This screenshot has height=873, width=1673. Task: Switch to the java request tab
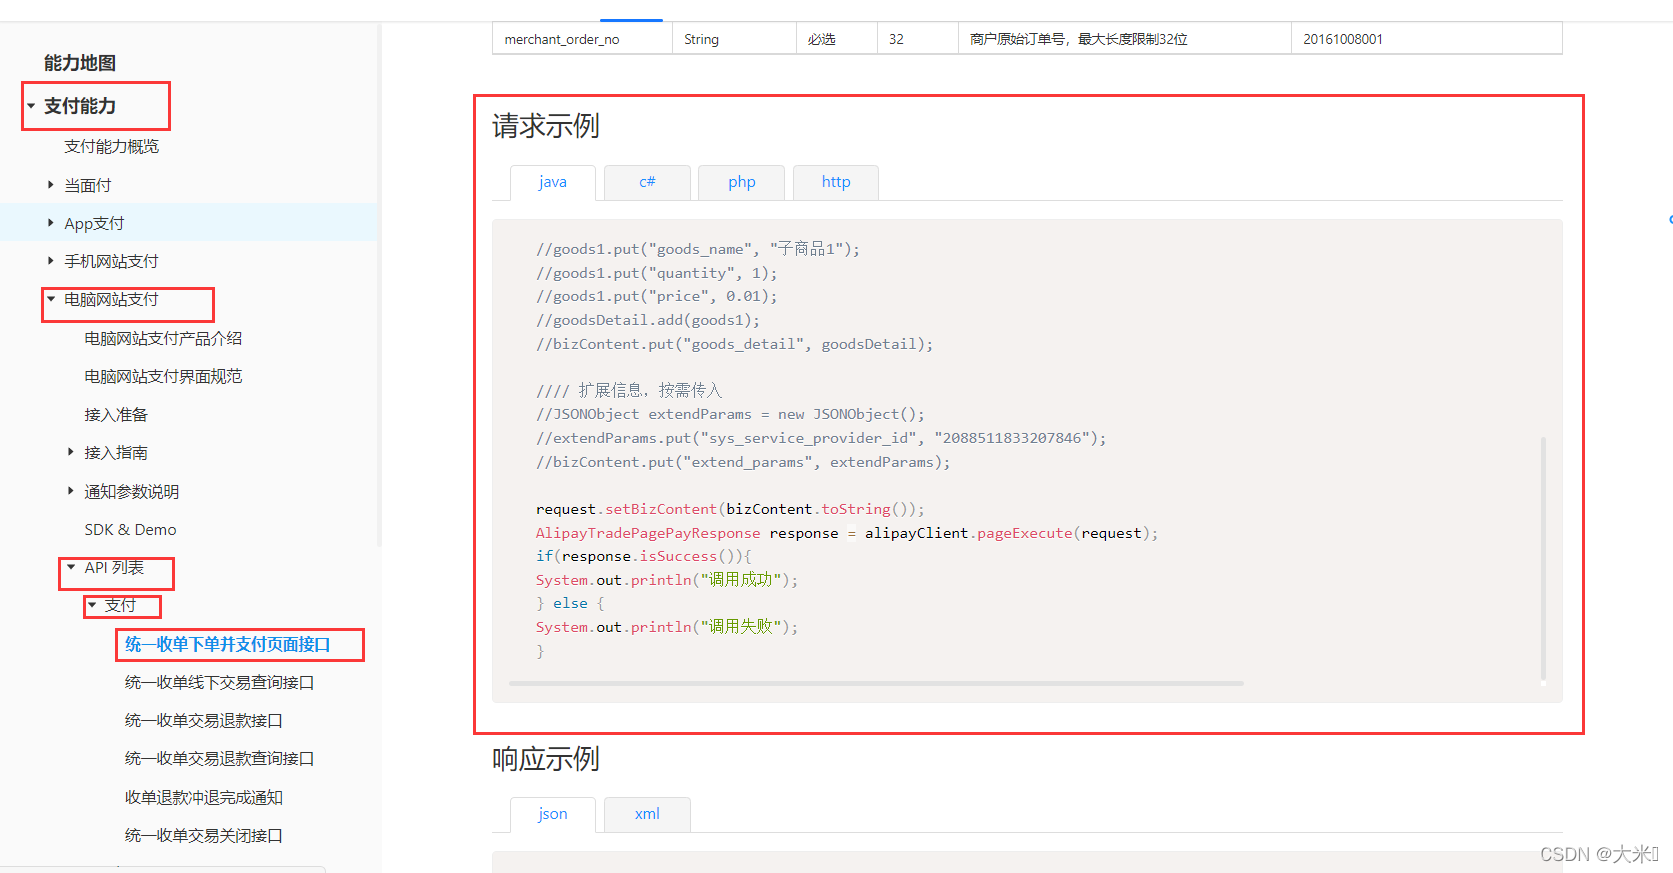point(553,182)
